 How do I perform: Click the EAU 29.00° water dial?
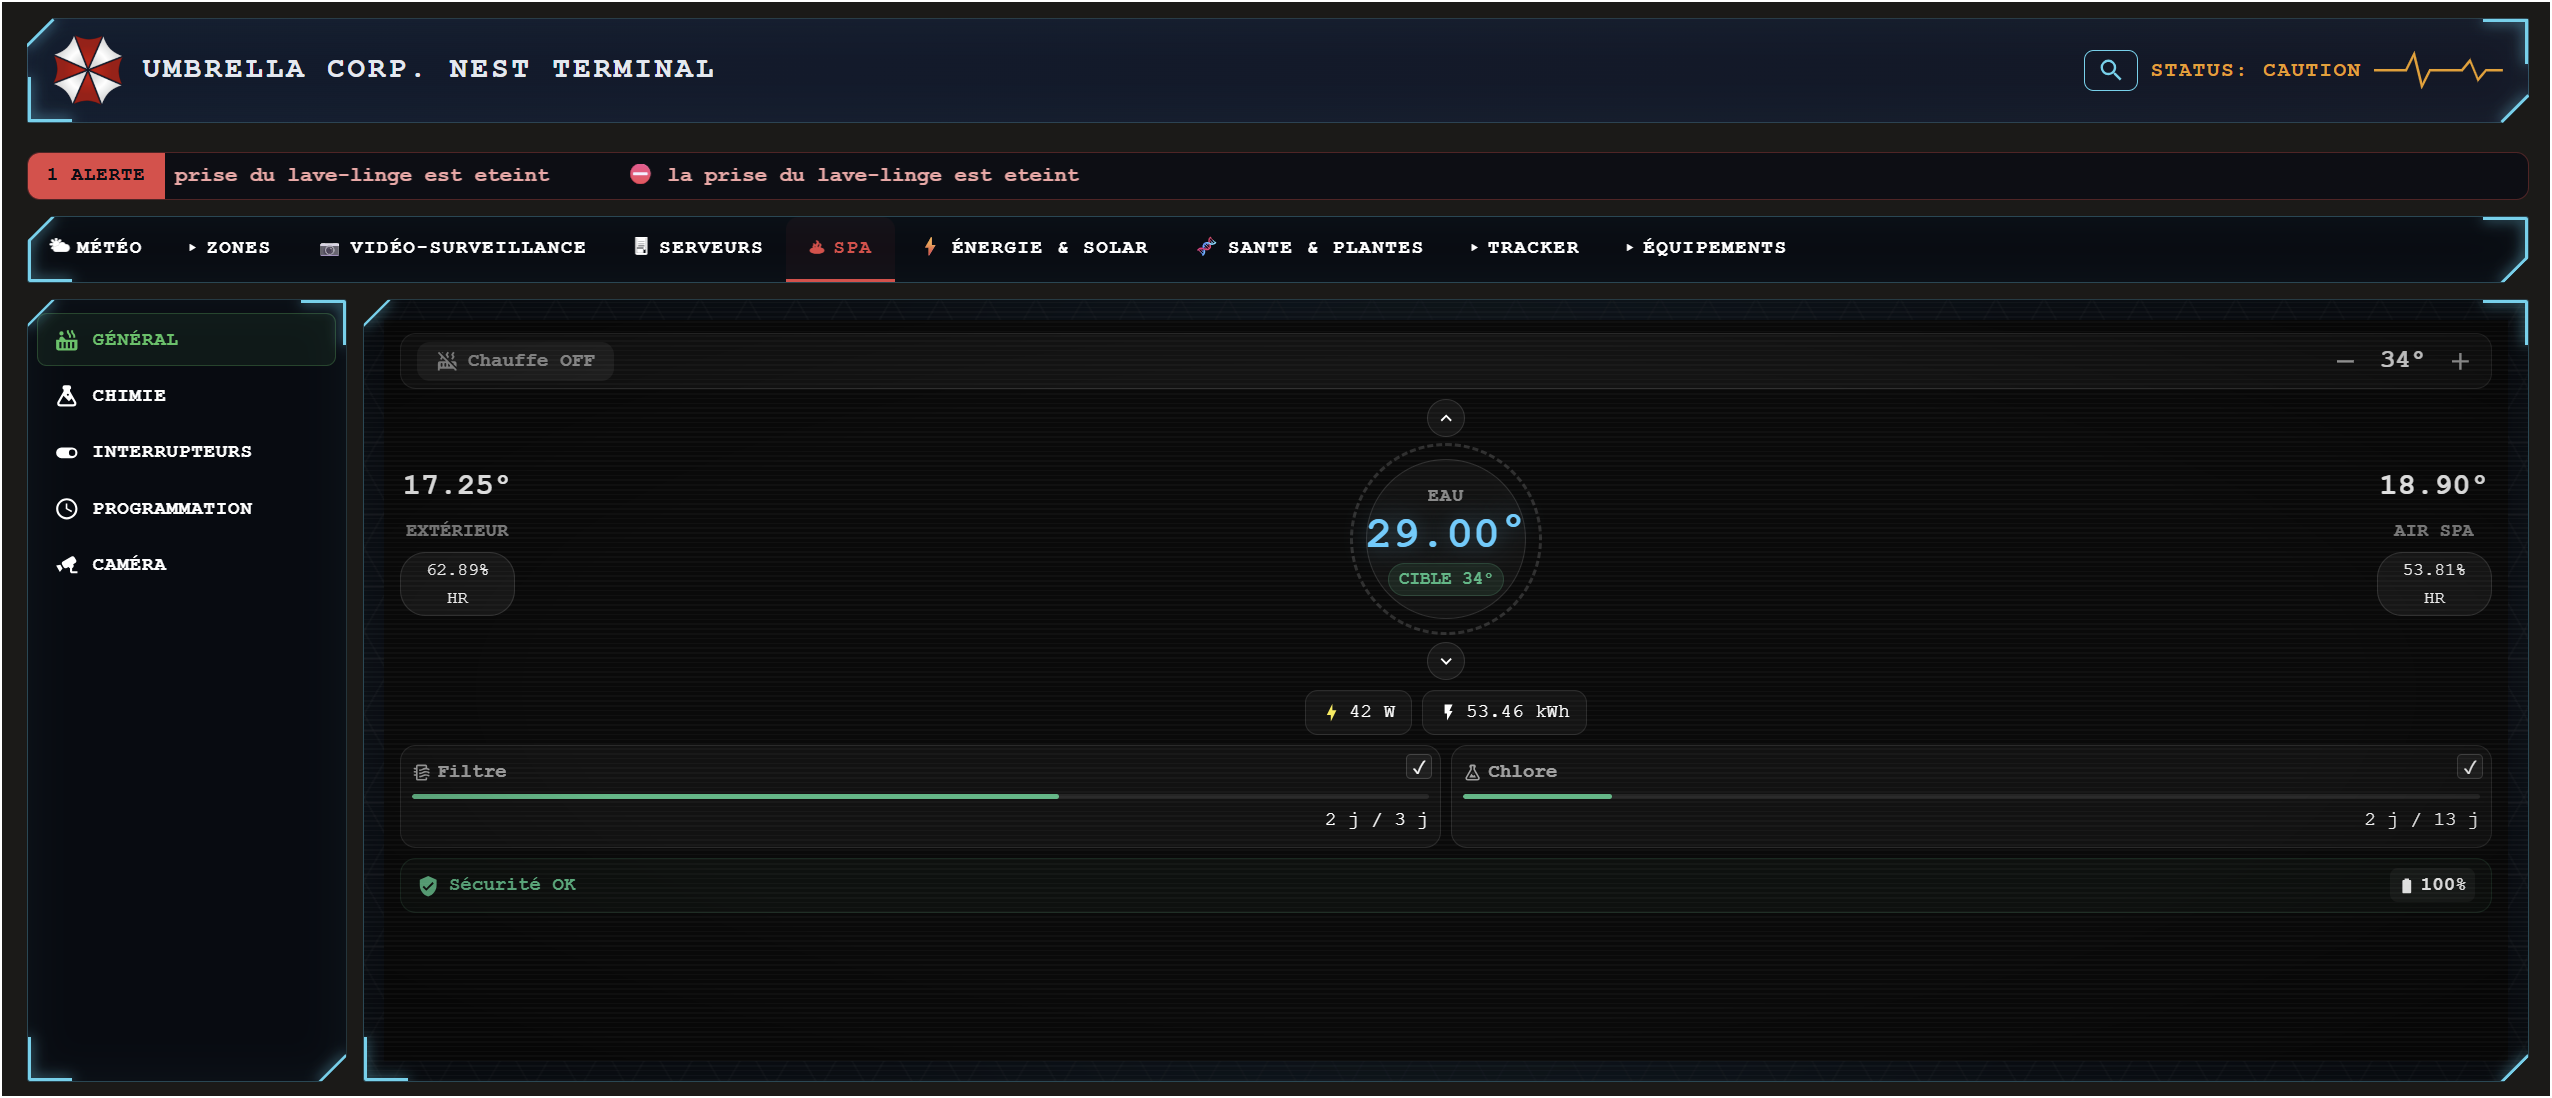(x=1446, y=539)
